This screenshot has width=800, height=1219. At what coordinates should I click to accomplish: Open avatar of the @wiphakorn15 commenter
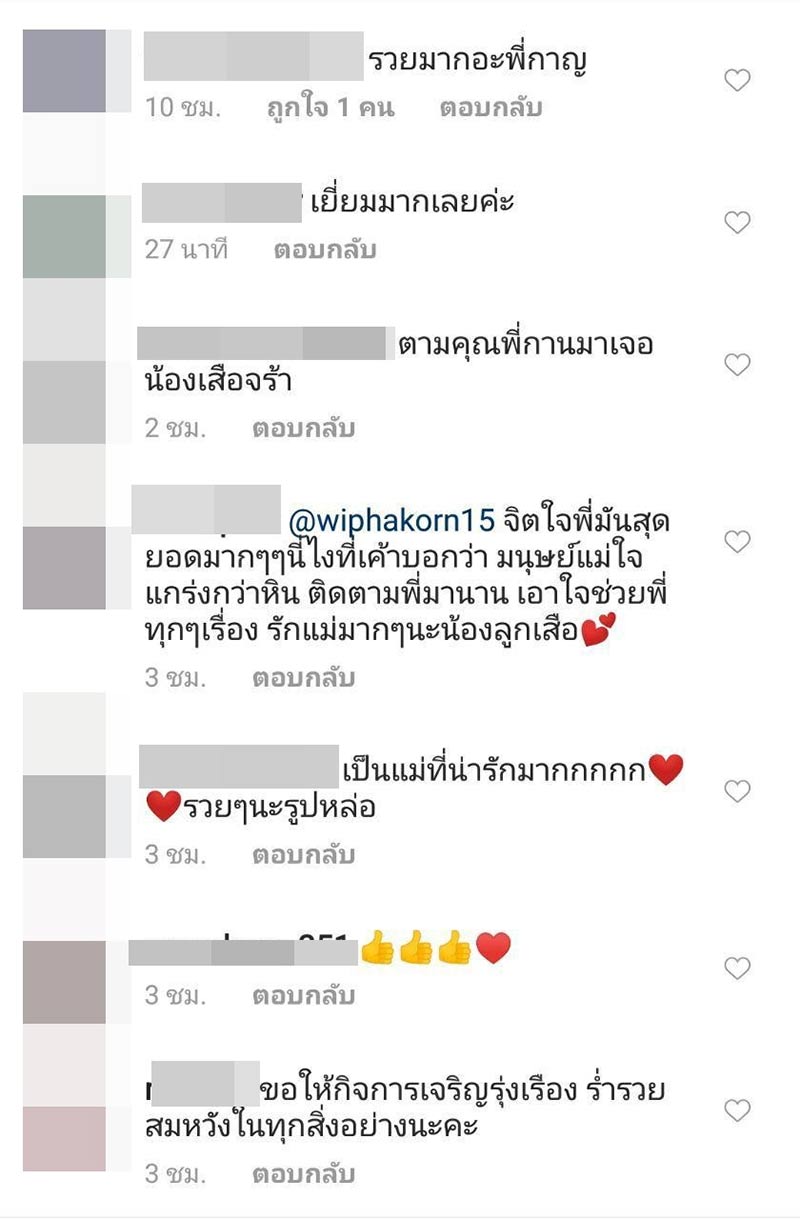[x=64, y=567]
